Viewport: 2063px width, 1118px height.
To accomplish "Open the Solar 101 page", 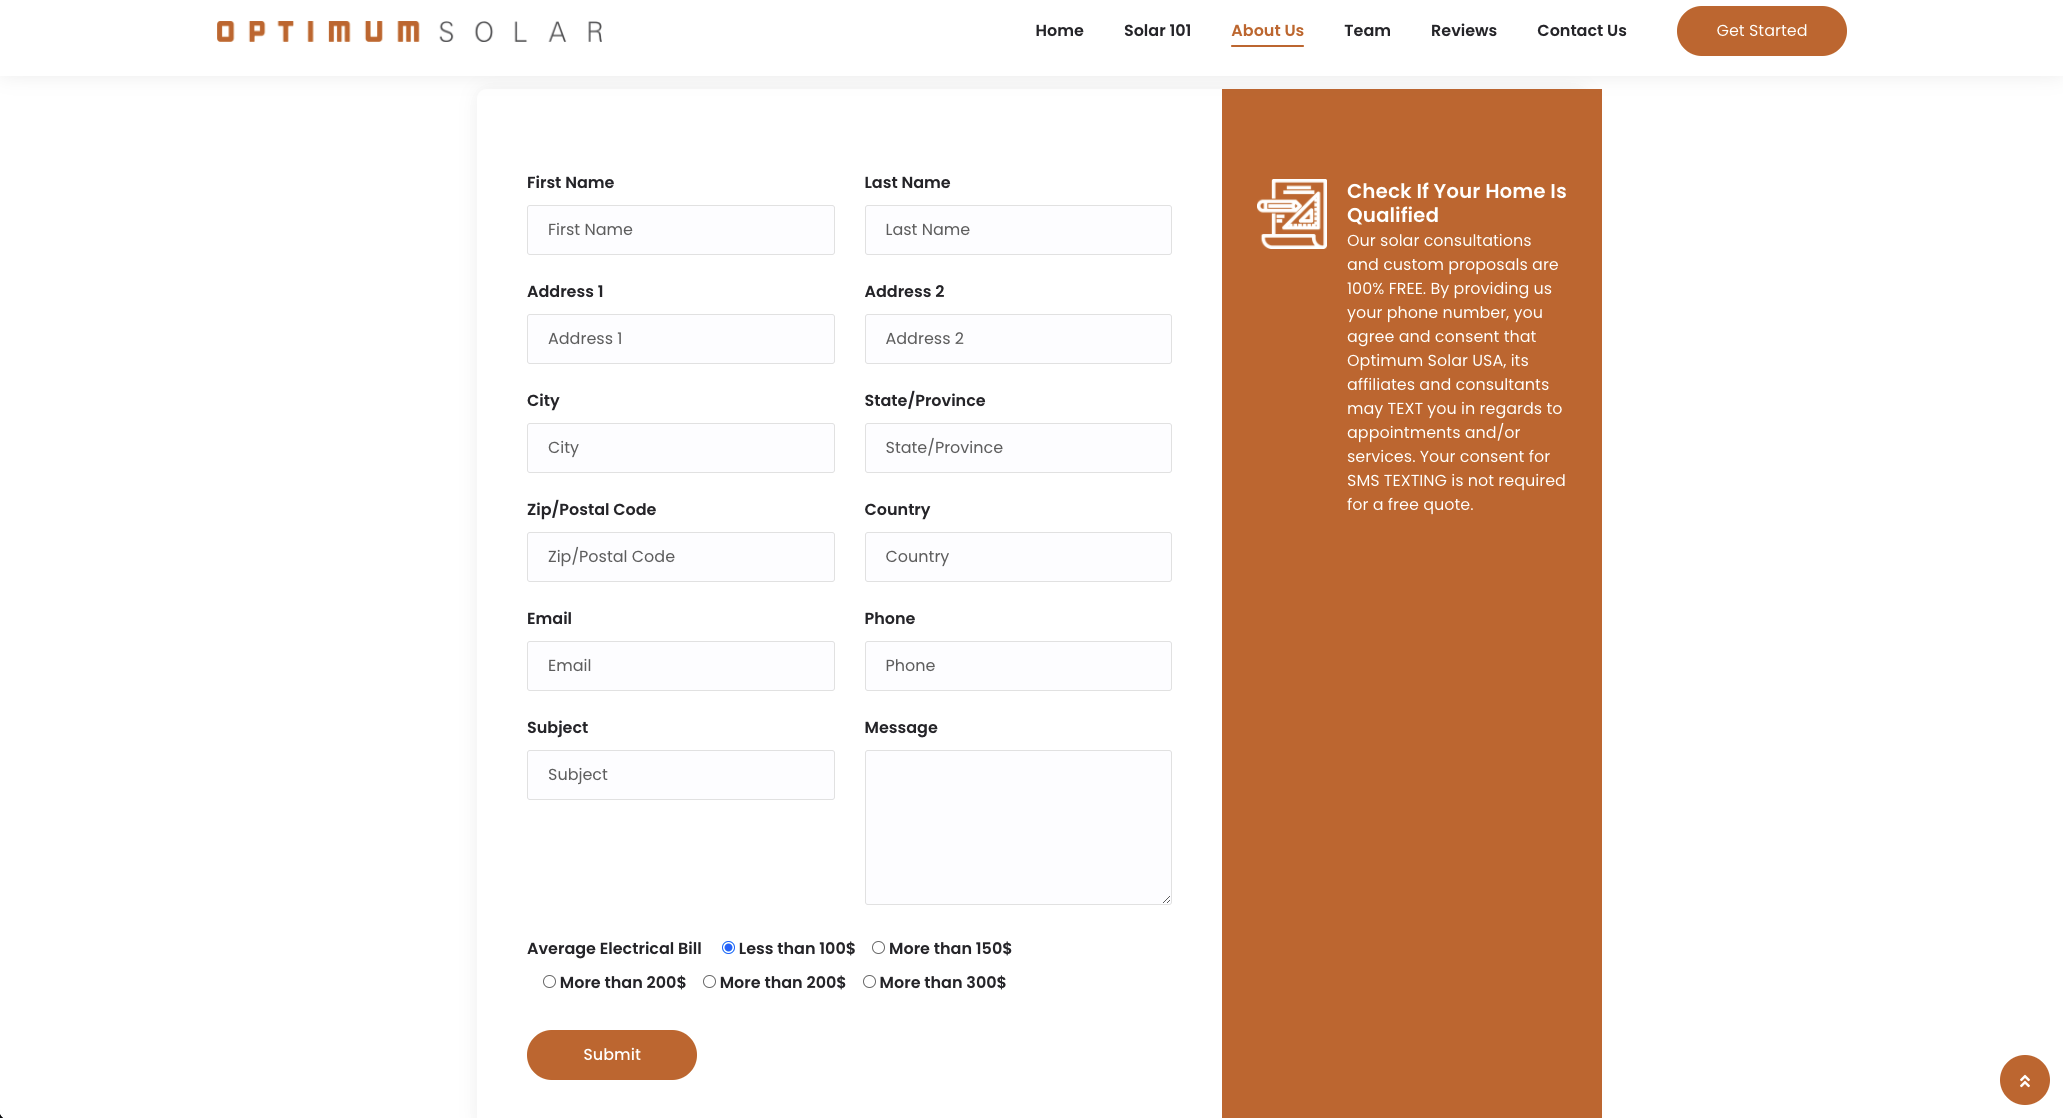I will pyautogui.click(x=1157, y=30).
